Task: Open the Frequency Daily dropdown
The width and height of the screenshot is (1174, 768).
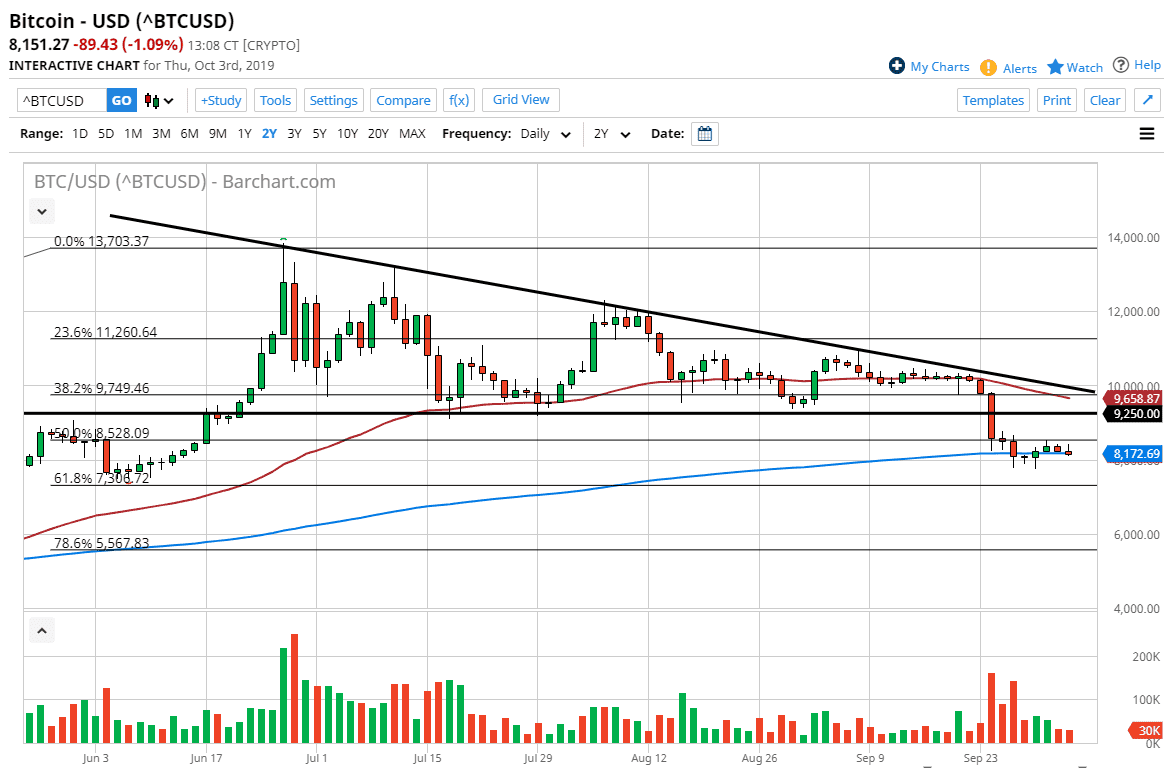Action: [545, 133]
